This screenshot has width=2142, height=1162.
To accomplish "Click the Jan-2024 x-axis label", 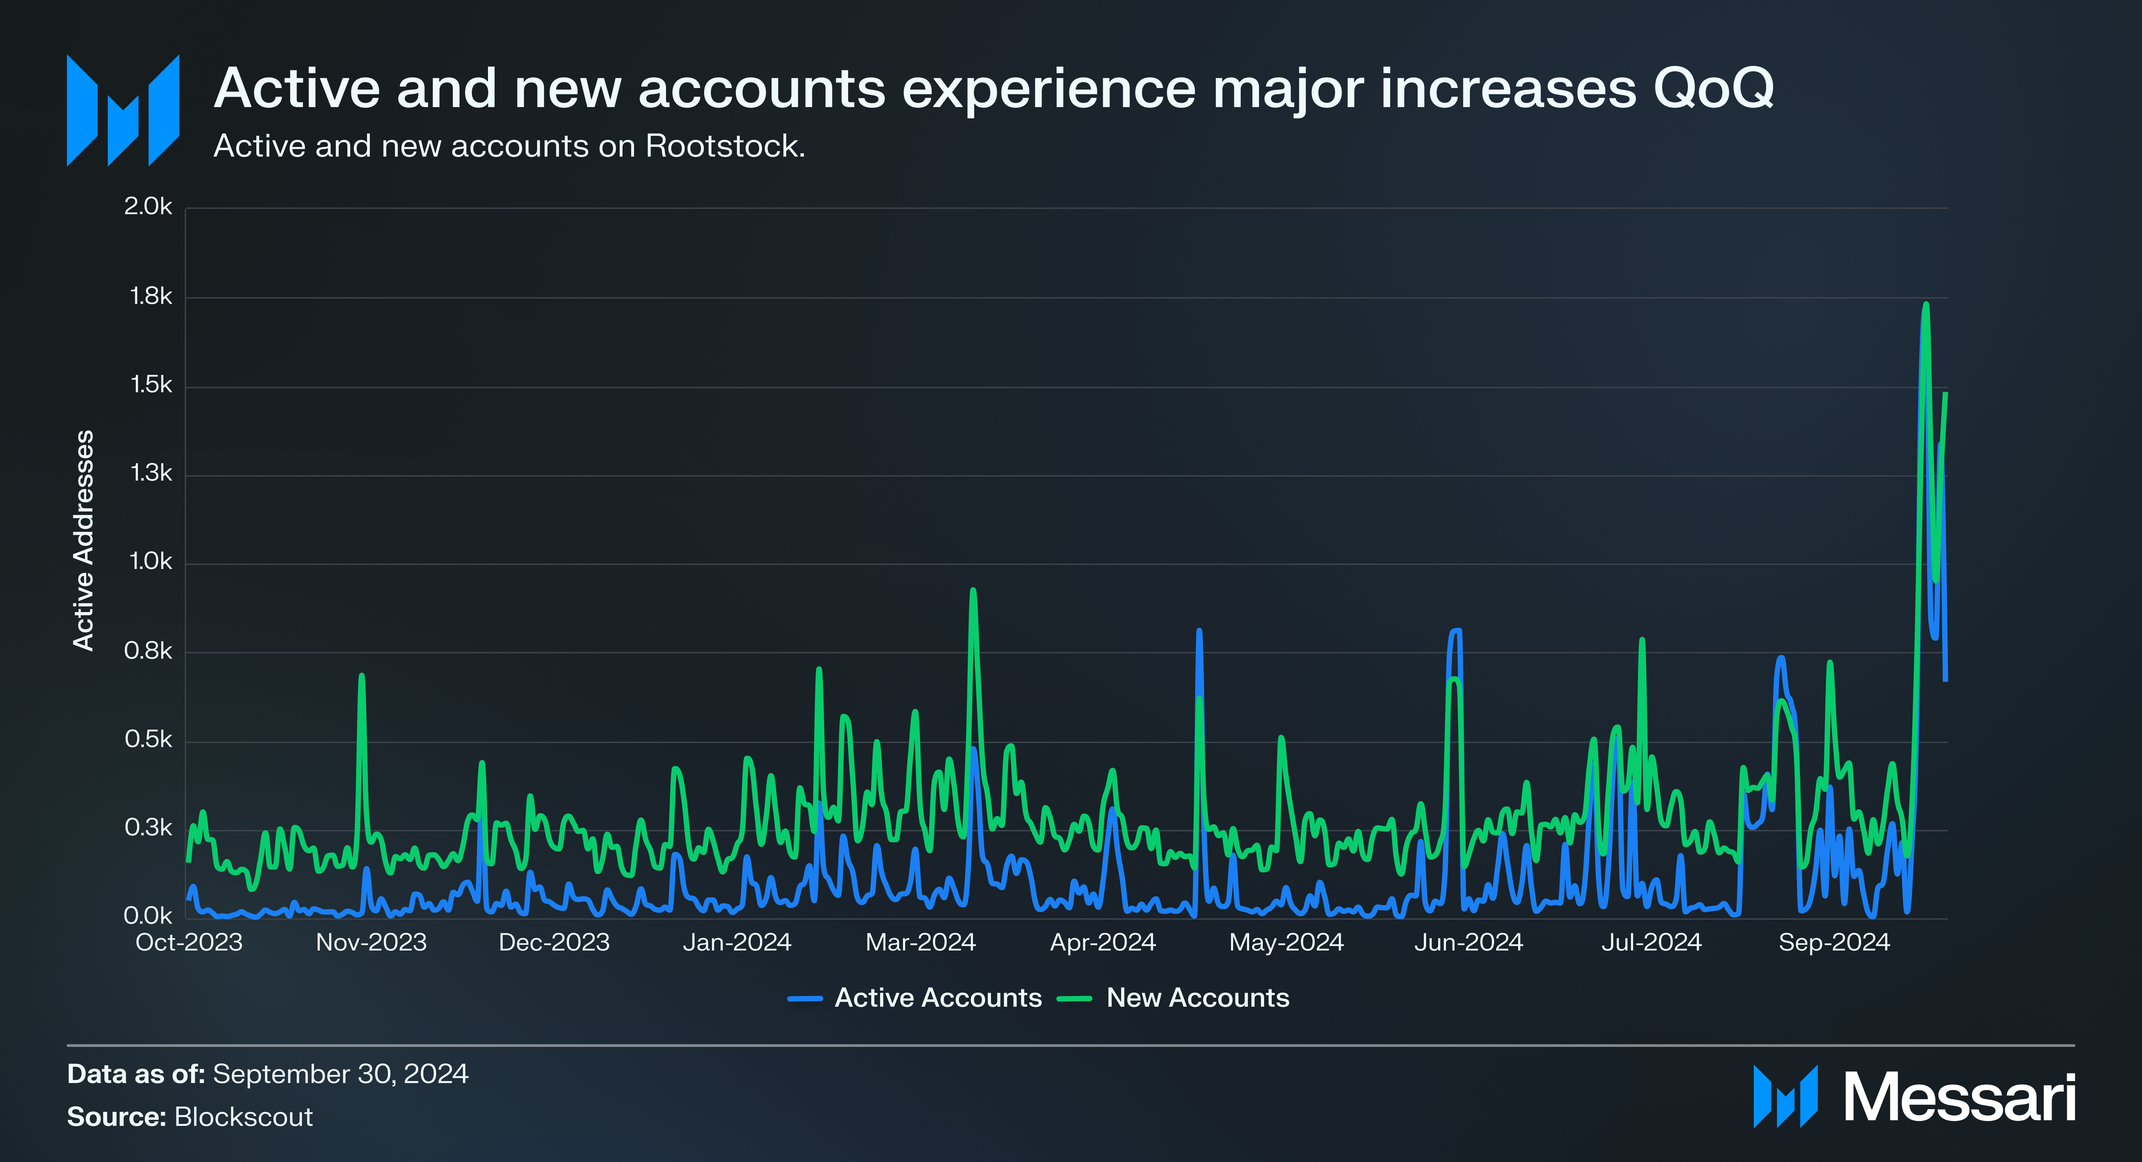I will [737, 943].
